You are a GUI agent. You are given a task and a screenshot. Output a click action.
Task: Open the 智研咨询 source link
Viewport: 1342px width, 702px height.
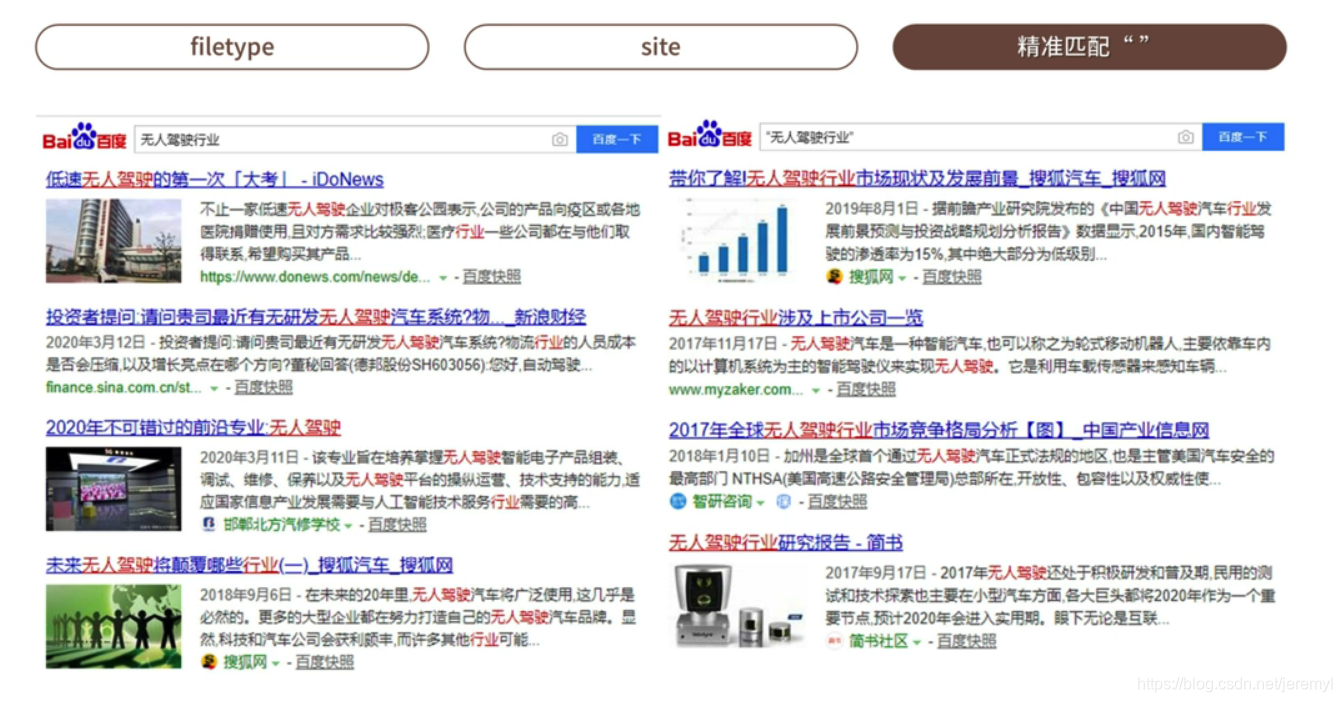(x=722, y=501)
